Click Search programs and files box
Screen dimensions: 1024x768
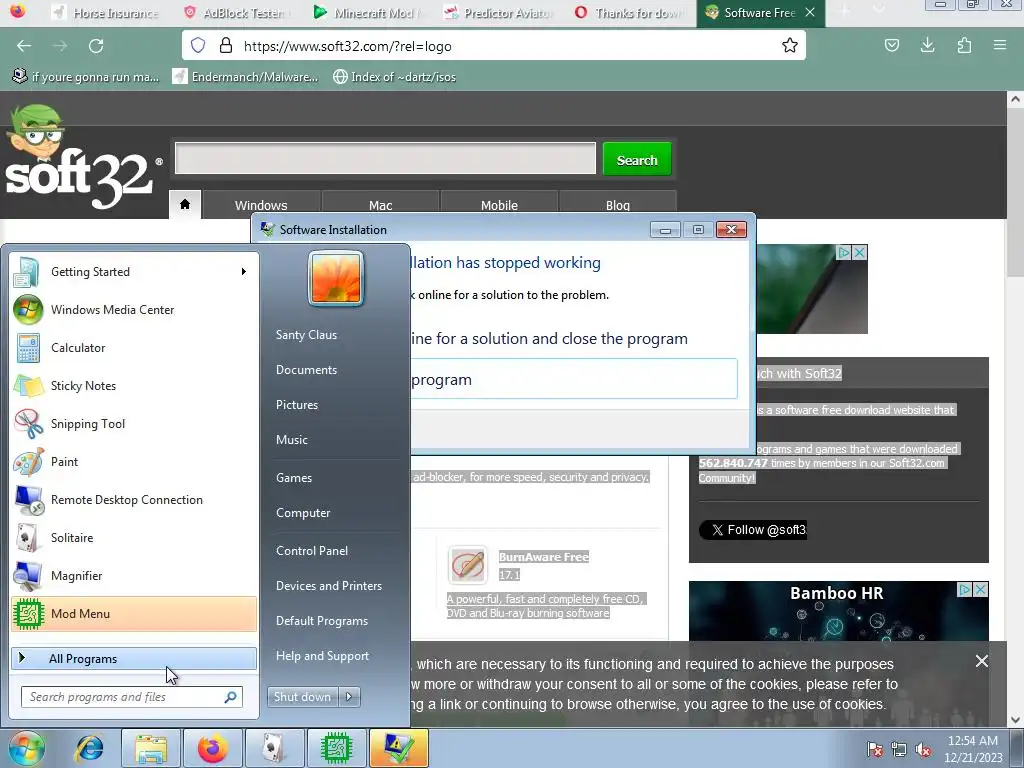click(132, 697)
